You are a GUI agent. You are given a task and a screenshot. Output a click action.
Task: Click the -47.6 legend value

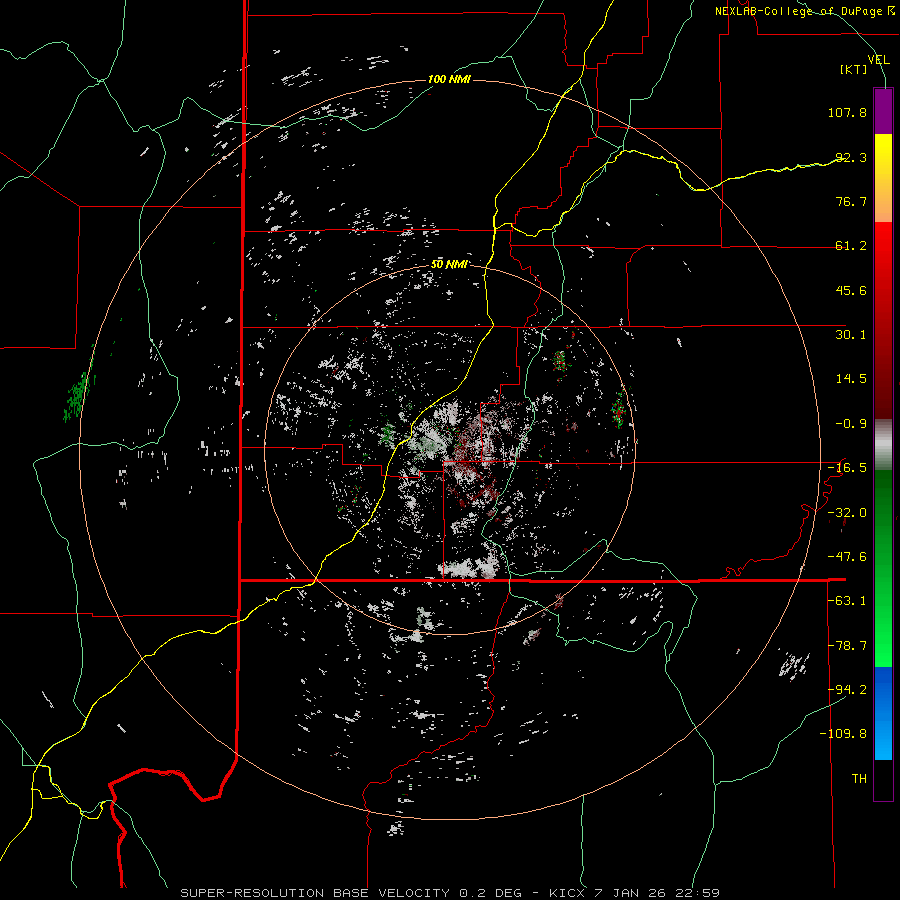coord(847,557)
